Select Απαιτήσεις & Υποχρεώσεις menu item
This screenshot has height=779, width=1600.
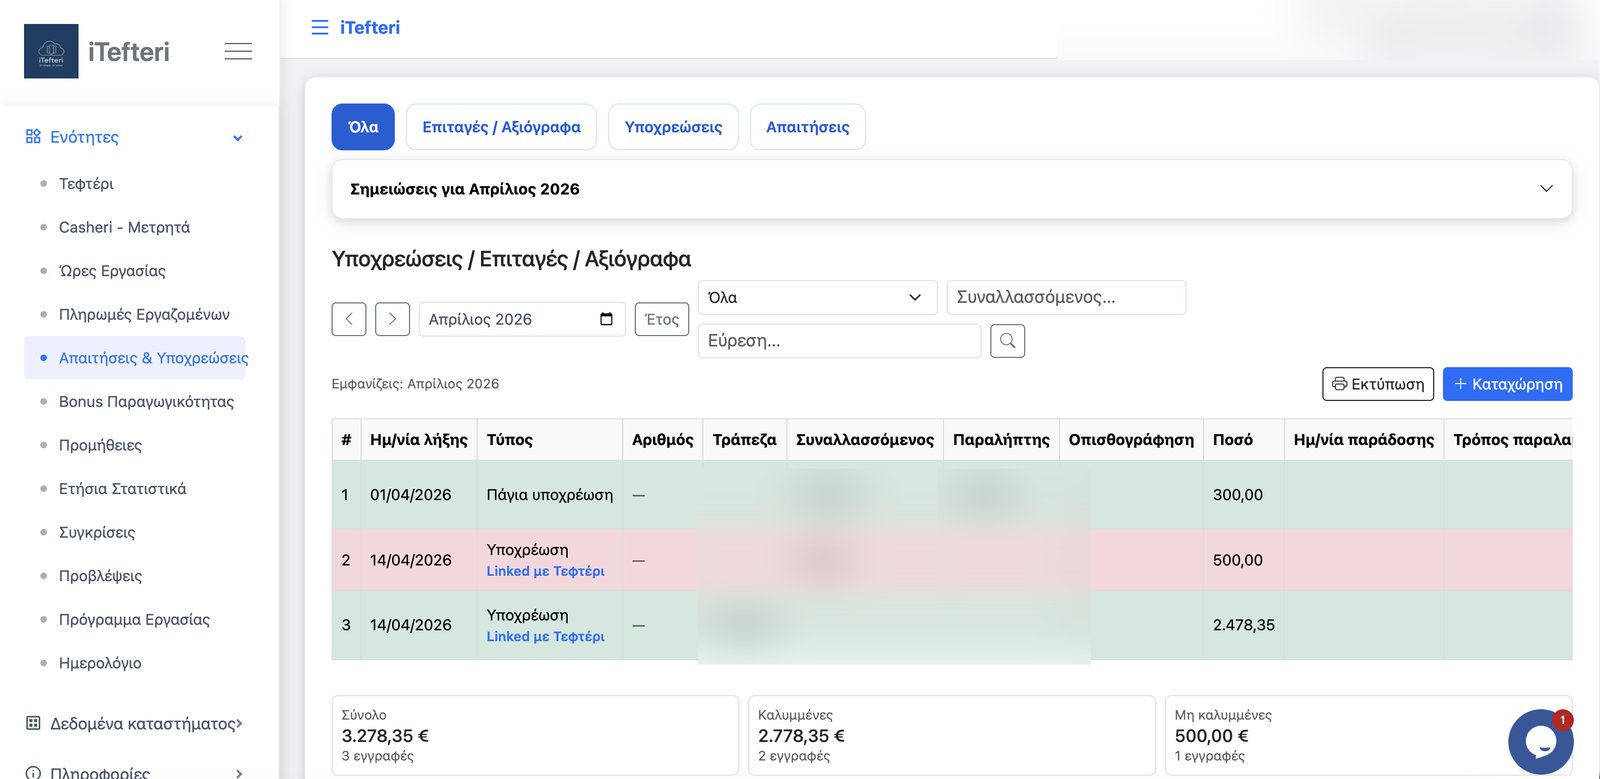pos(135,358)
